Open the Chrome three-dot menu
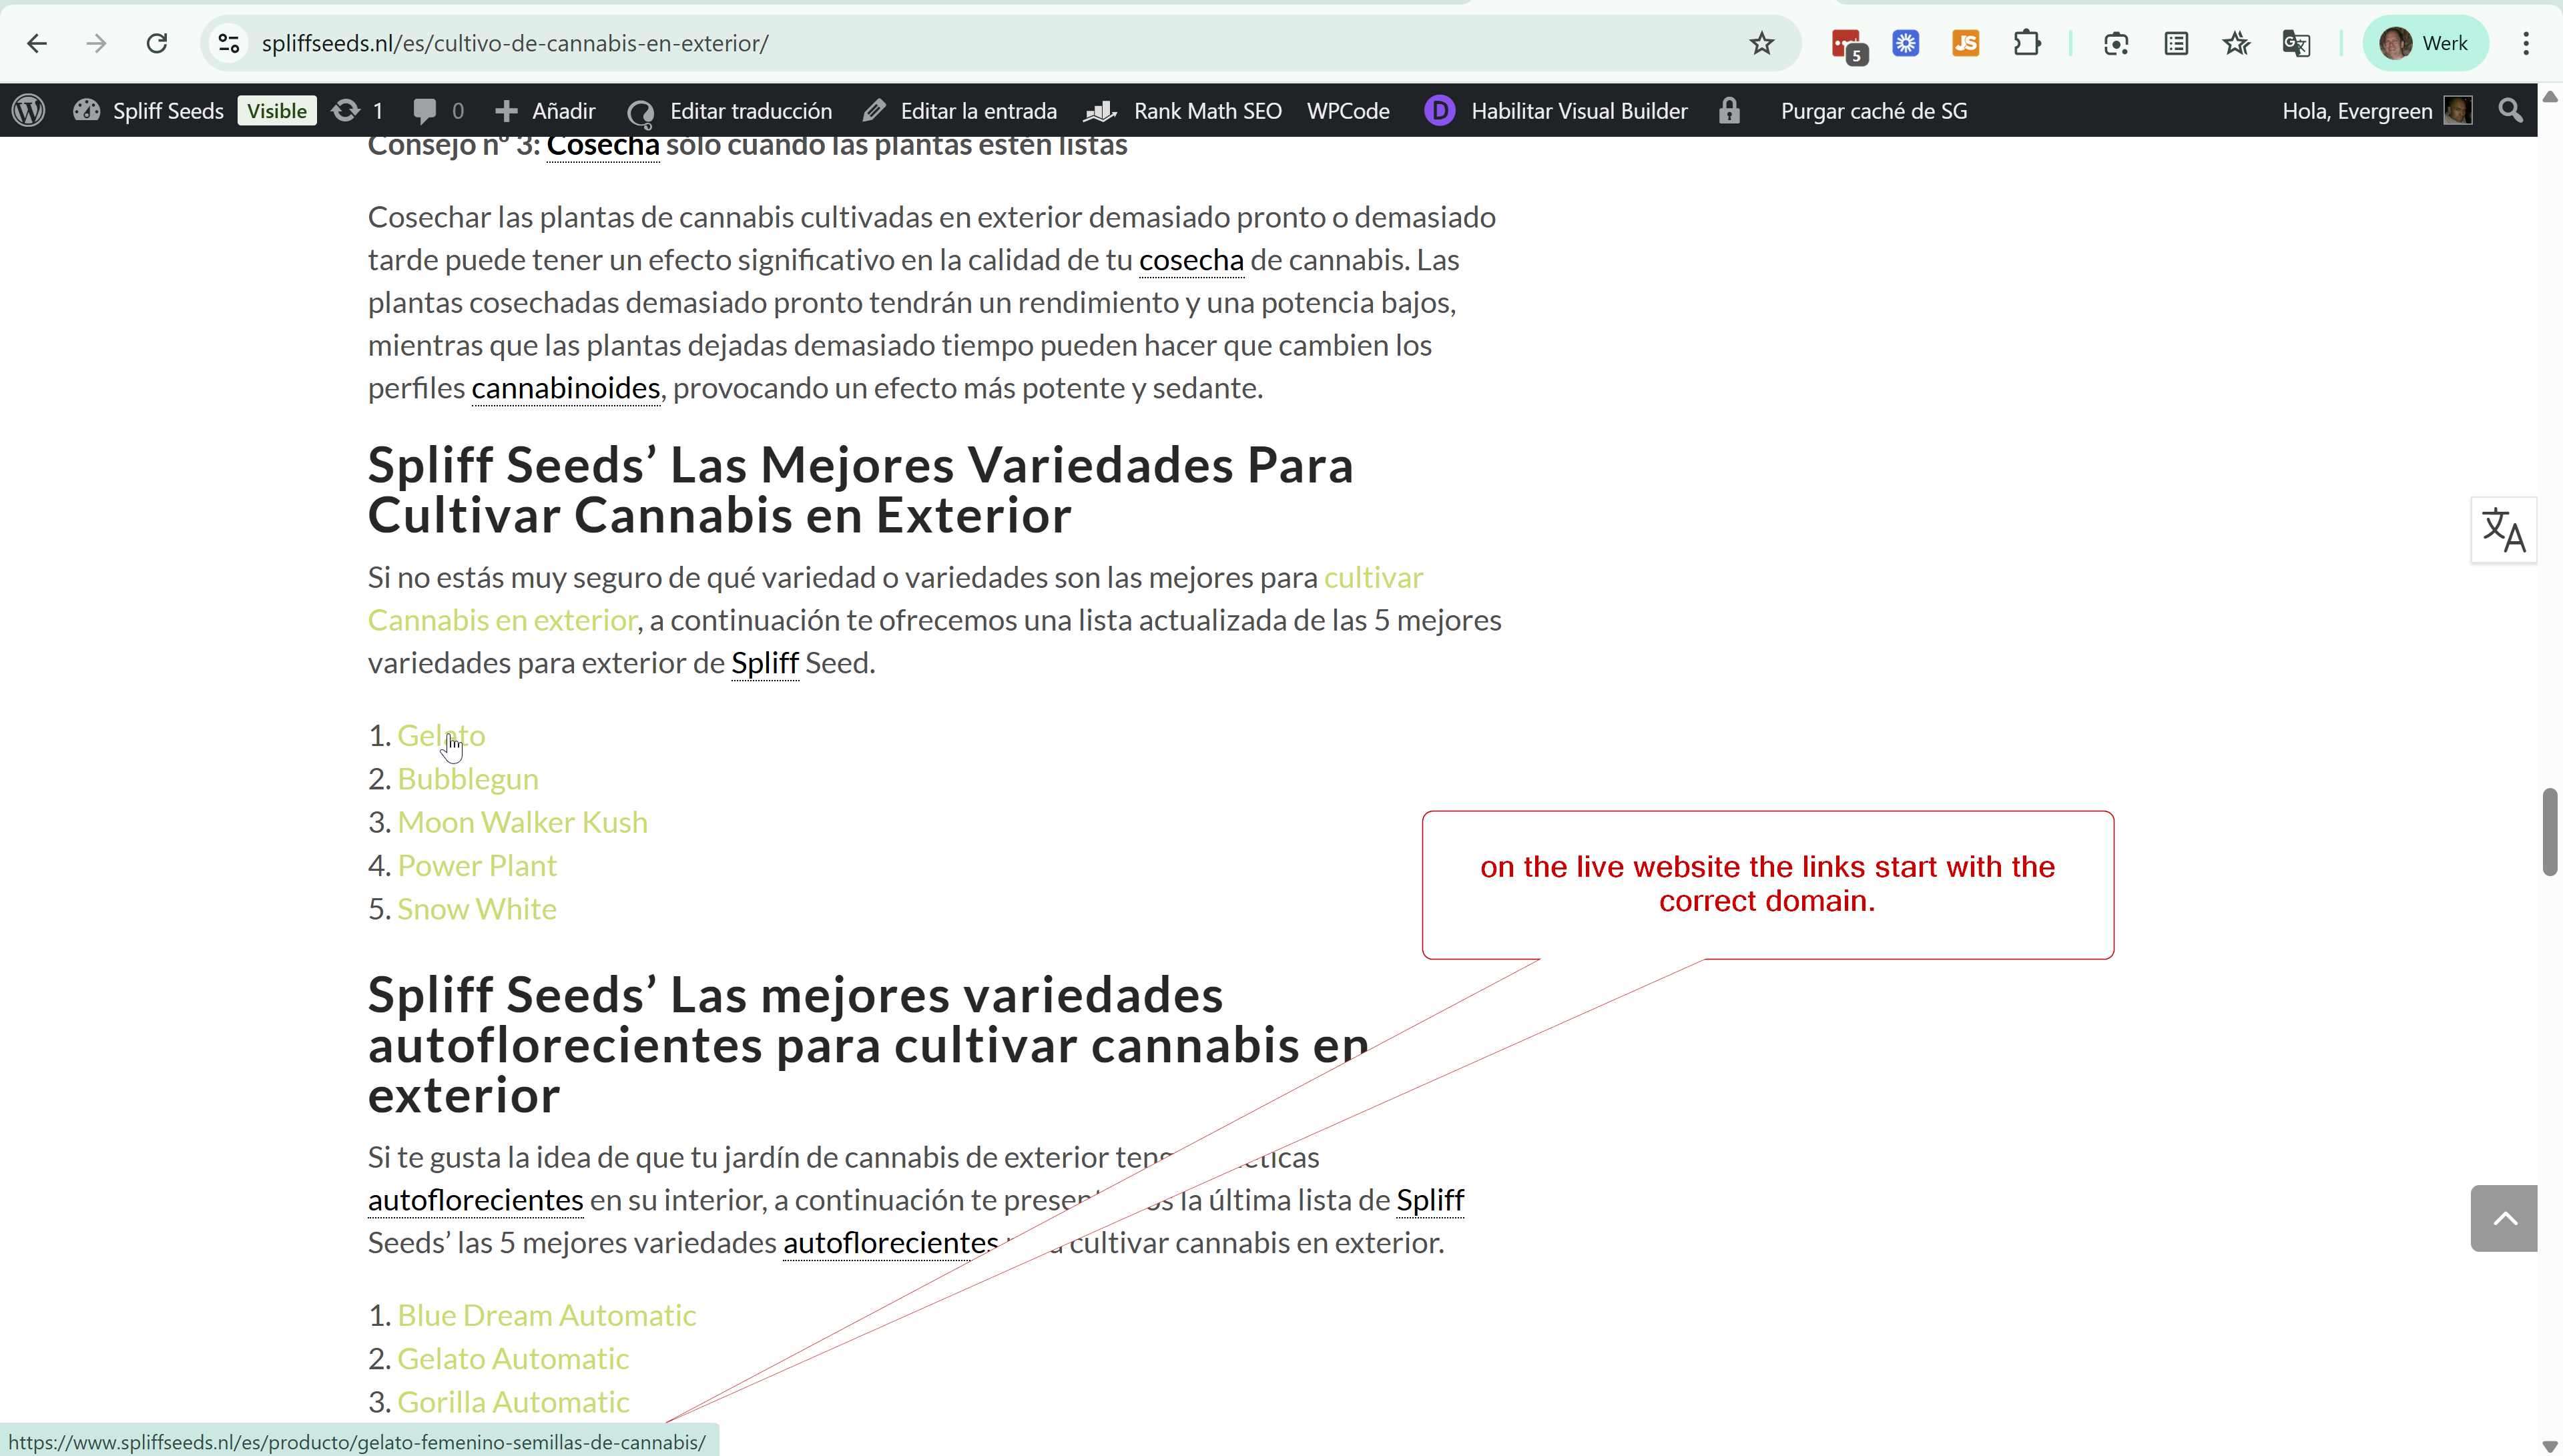 coord(2526,43)
